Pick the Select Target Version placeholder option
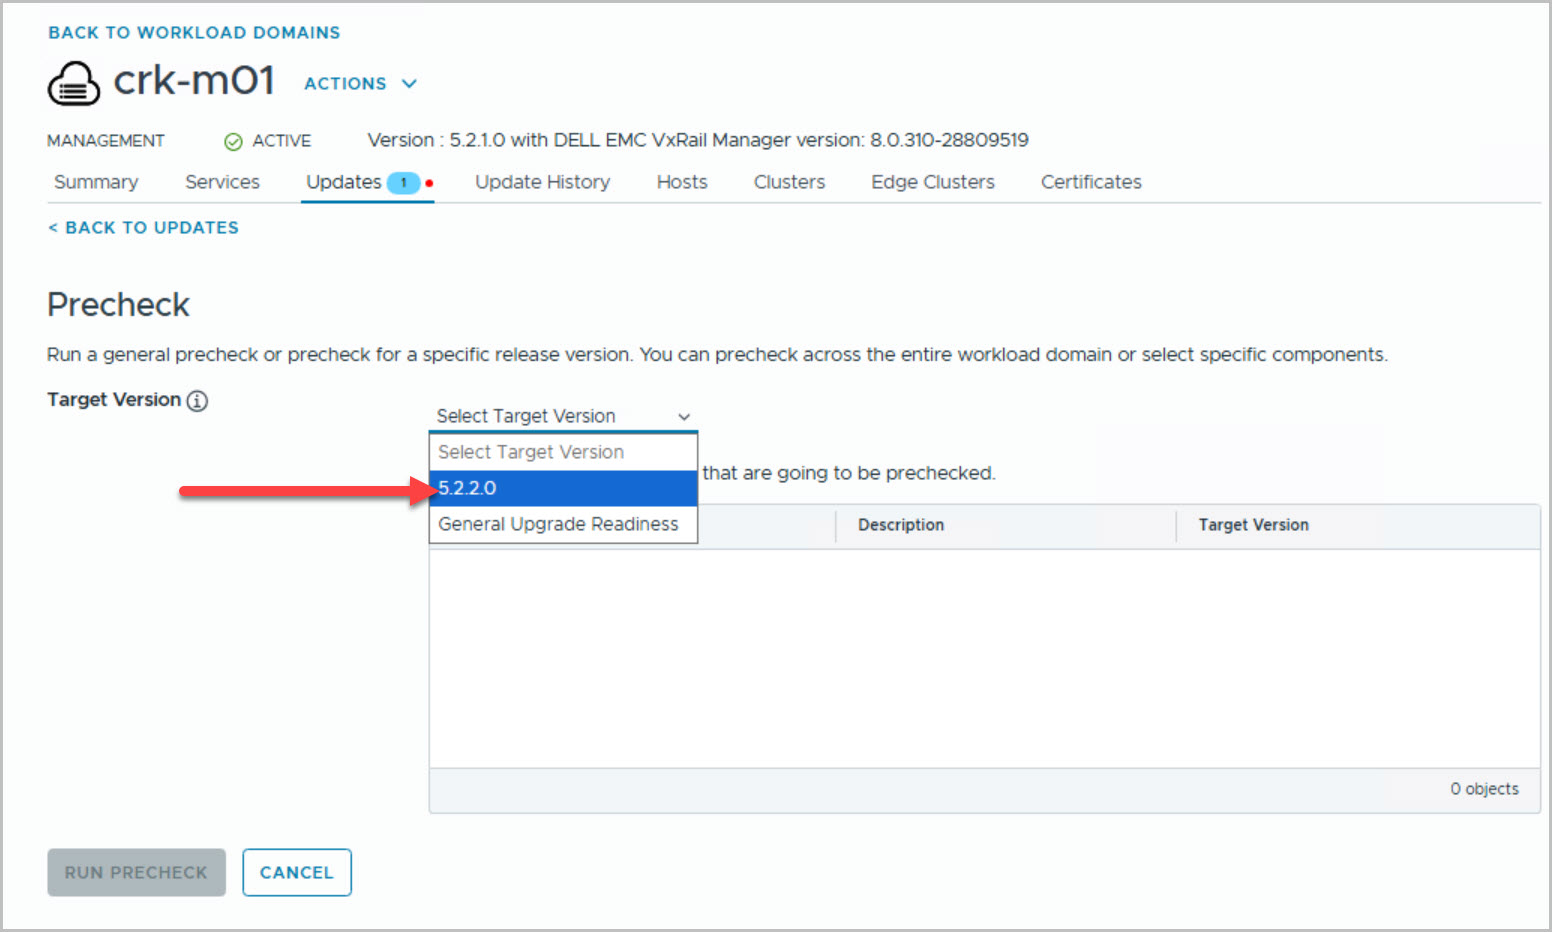 (x=531, y=452)
